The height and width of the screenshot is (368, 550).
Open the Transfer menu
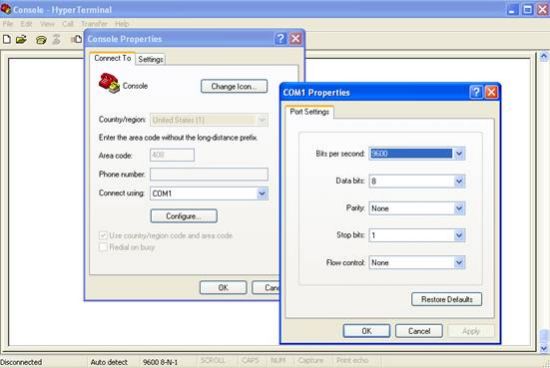[x=94, y=24]
